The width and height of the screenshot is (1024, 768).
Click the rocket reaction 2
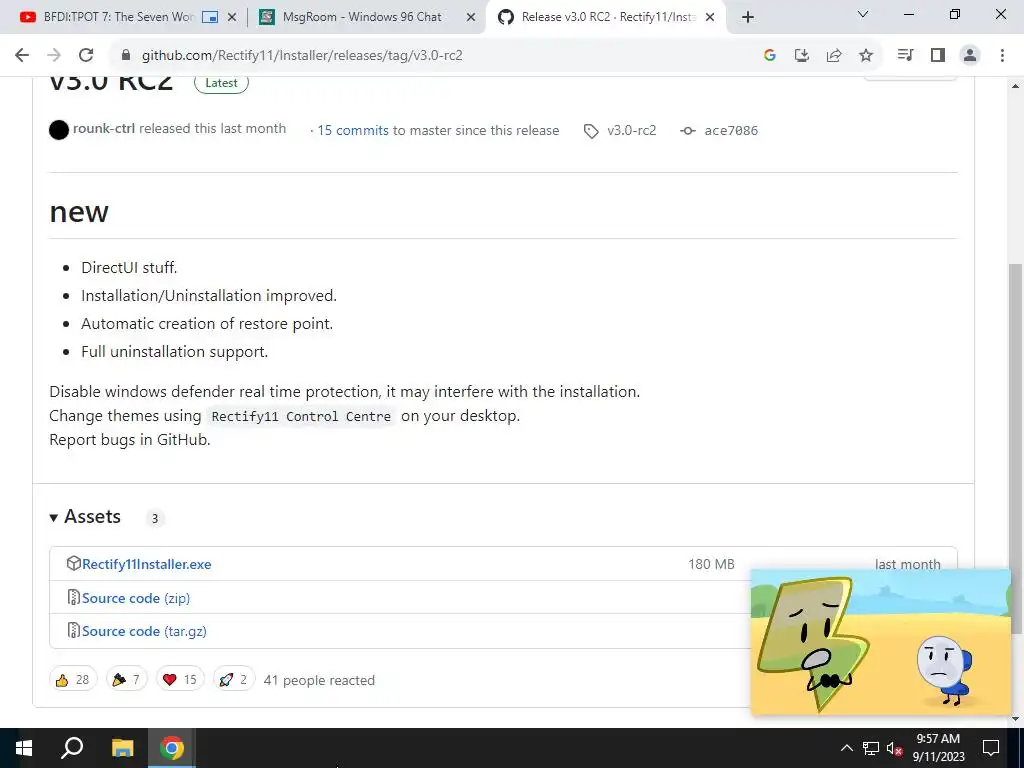point(234,680)
